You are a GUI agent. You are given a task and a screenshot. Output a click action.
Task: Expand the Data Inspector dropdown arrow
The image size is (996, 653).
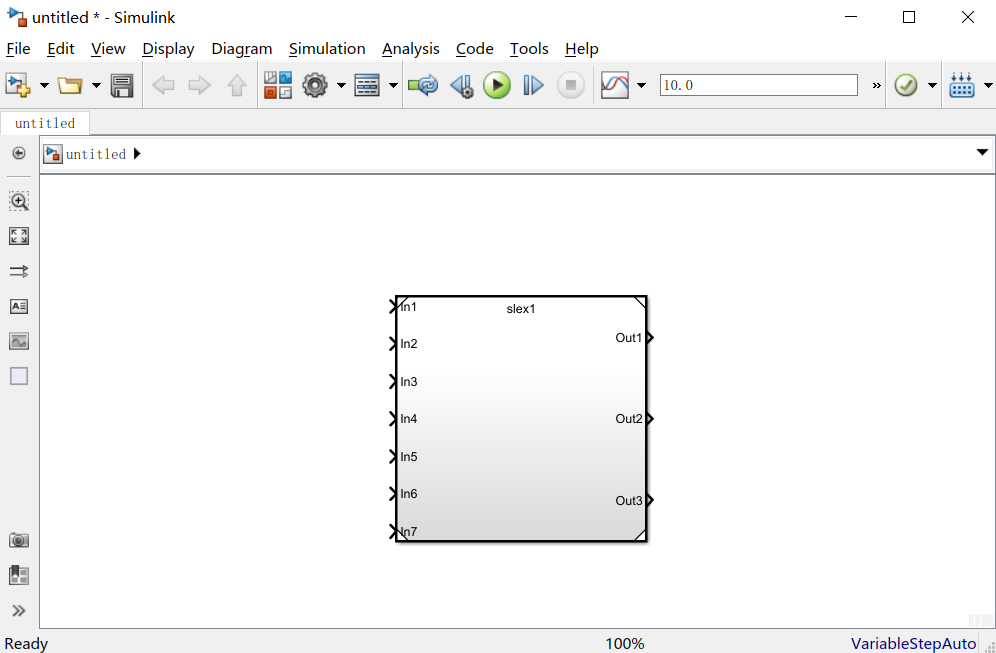[642, 85]
